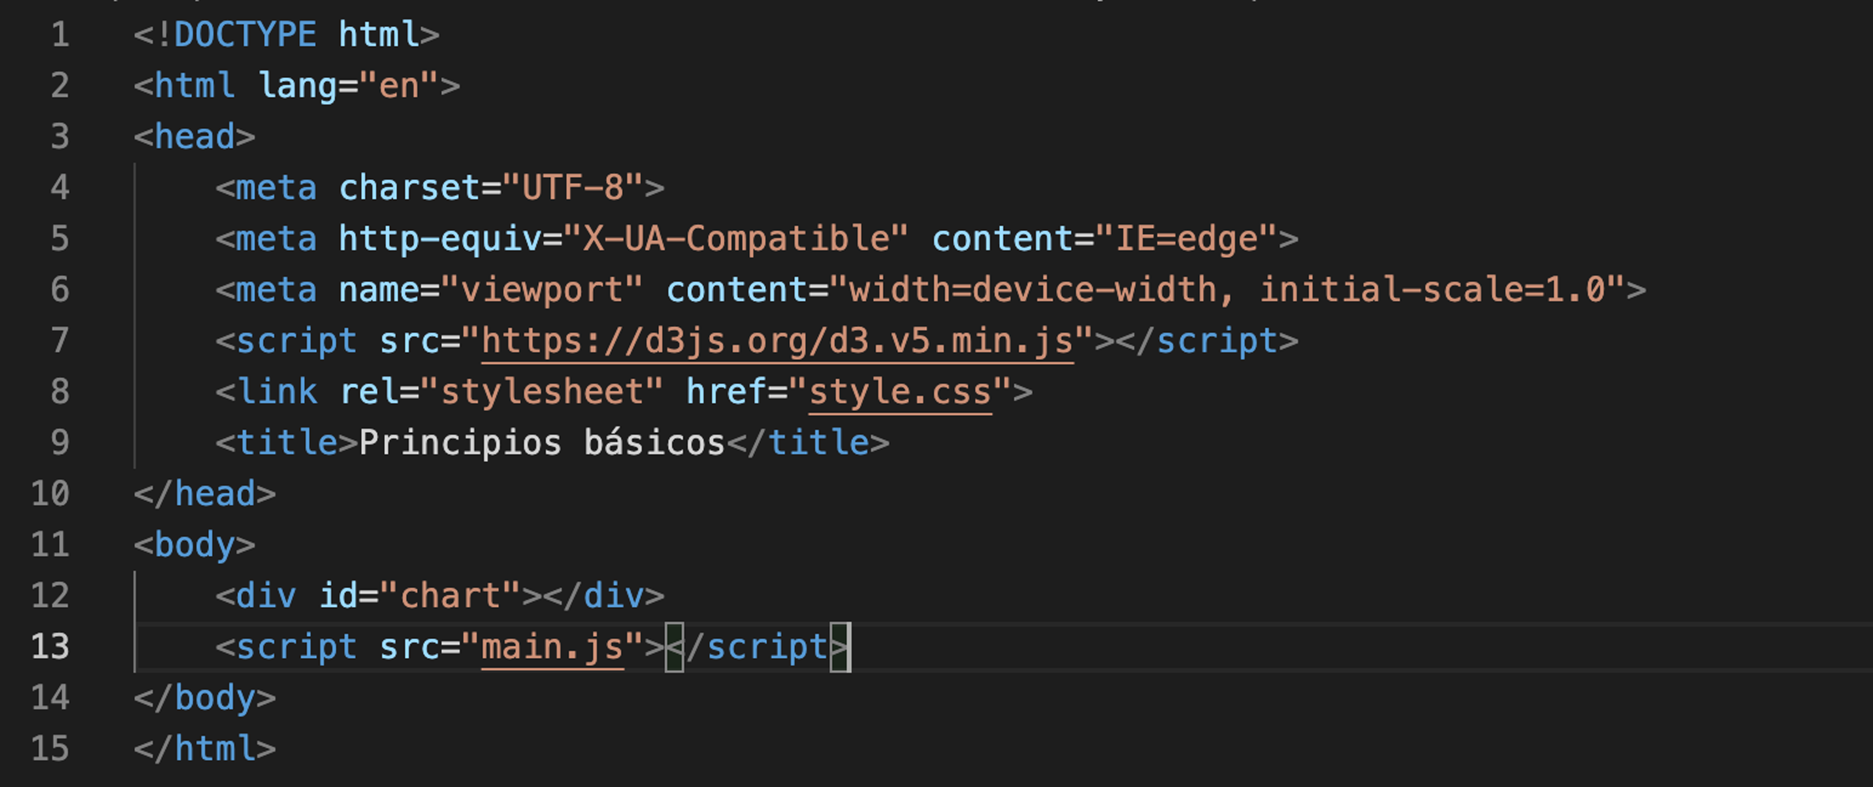Click the href attribute name
The width and height of the screenshot is (1873, 787).
click(x=726, y=392)
